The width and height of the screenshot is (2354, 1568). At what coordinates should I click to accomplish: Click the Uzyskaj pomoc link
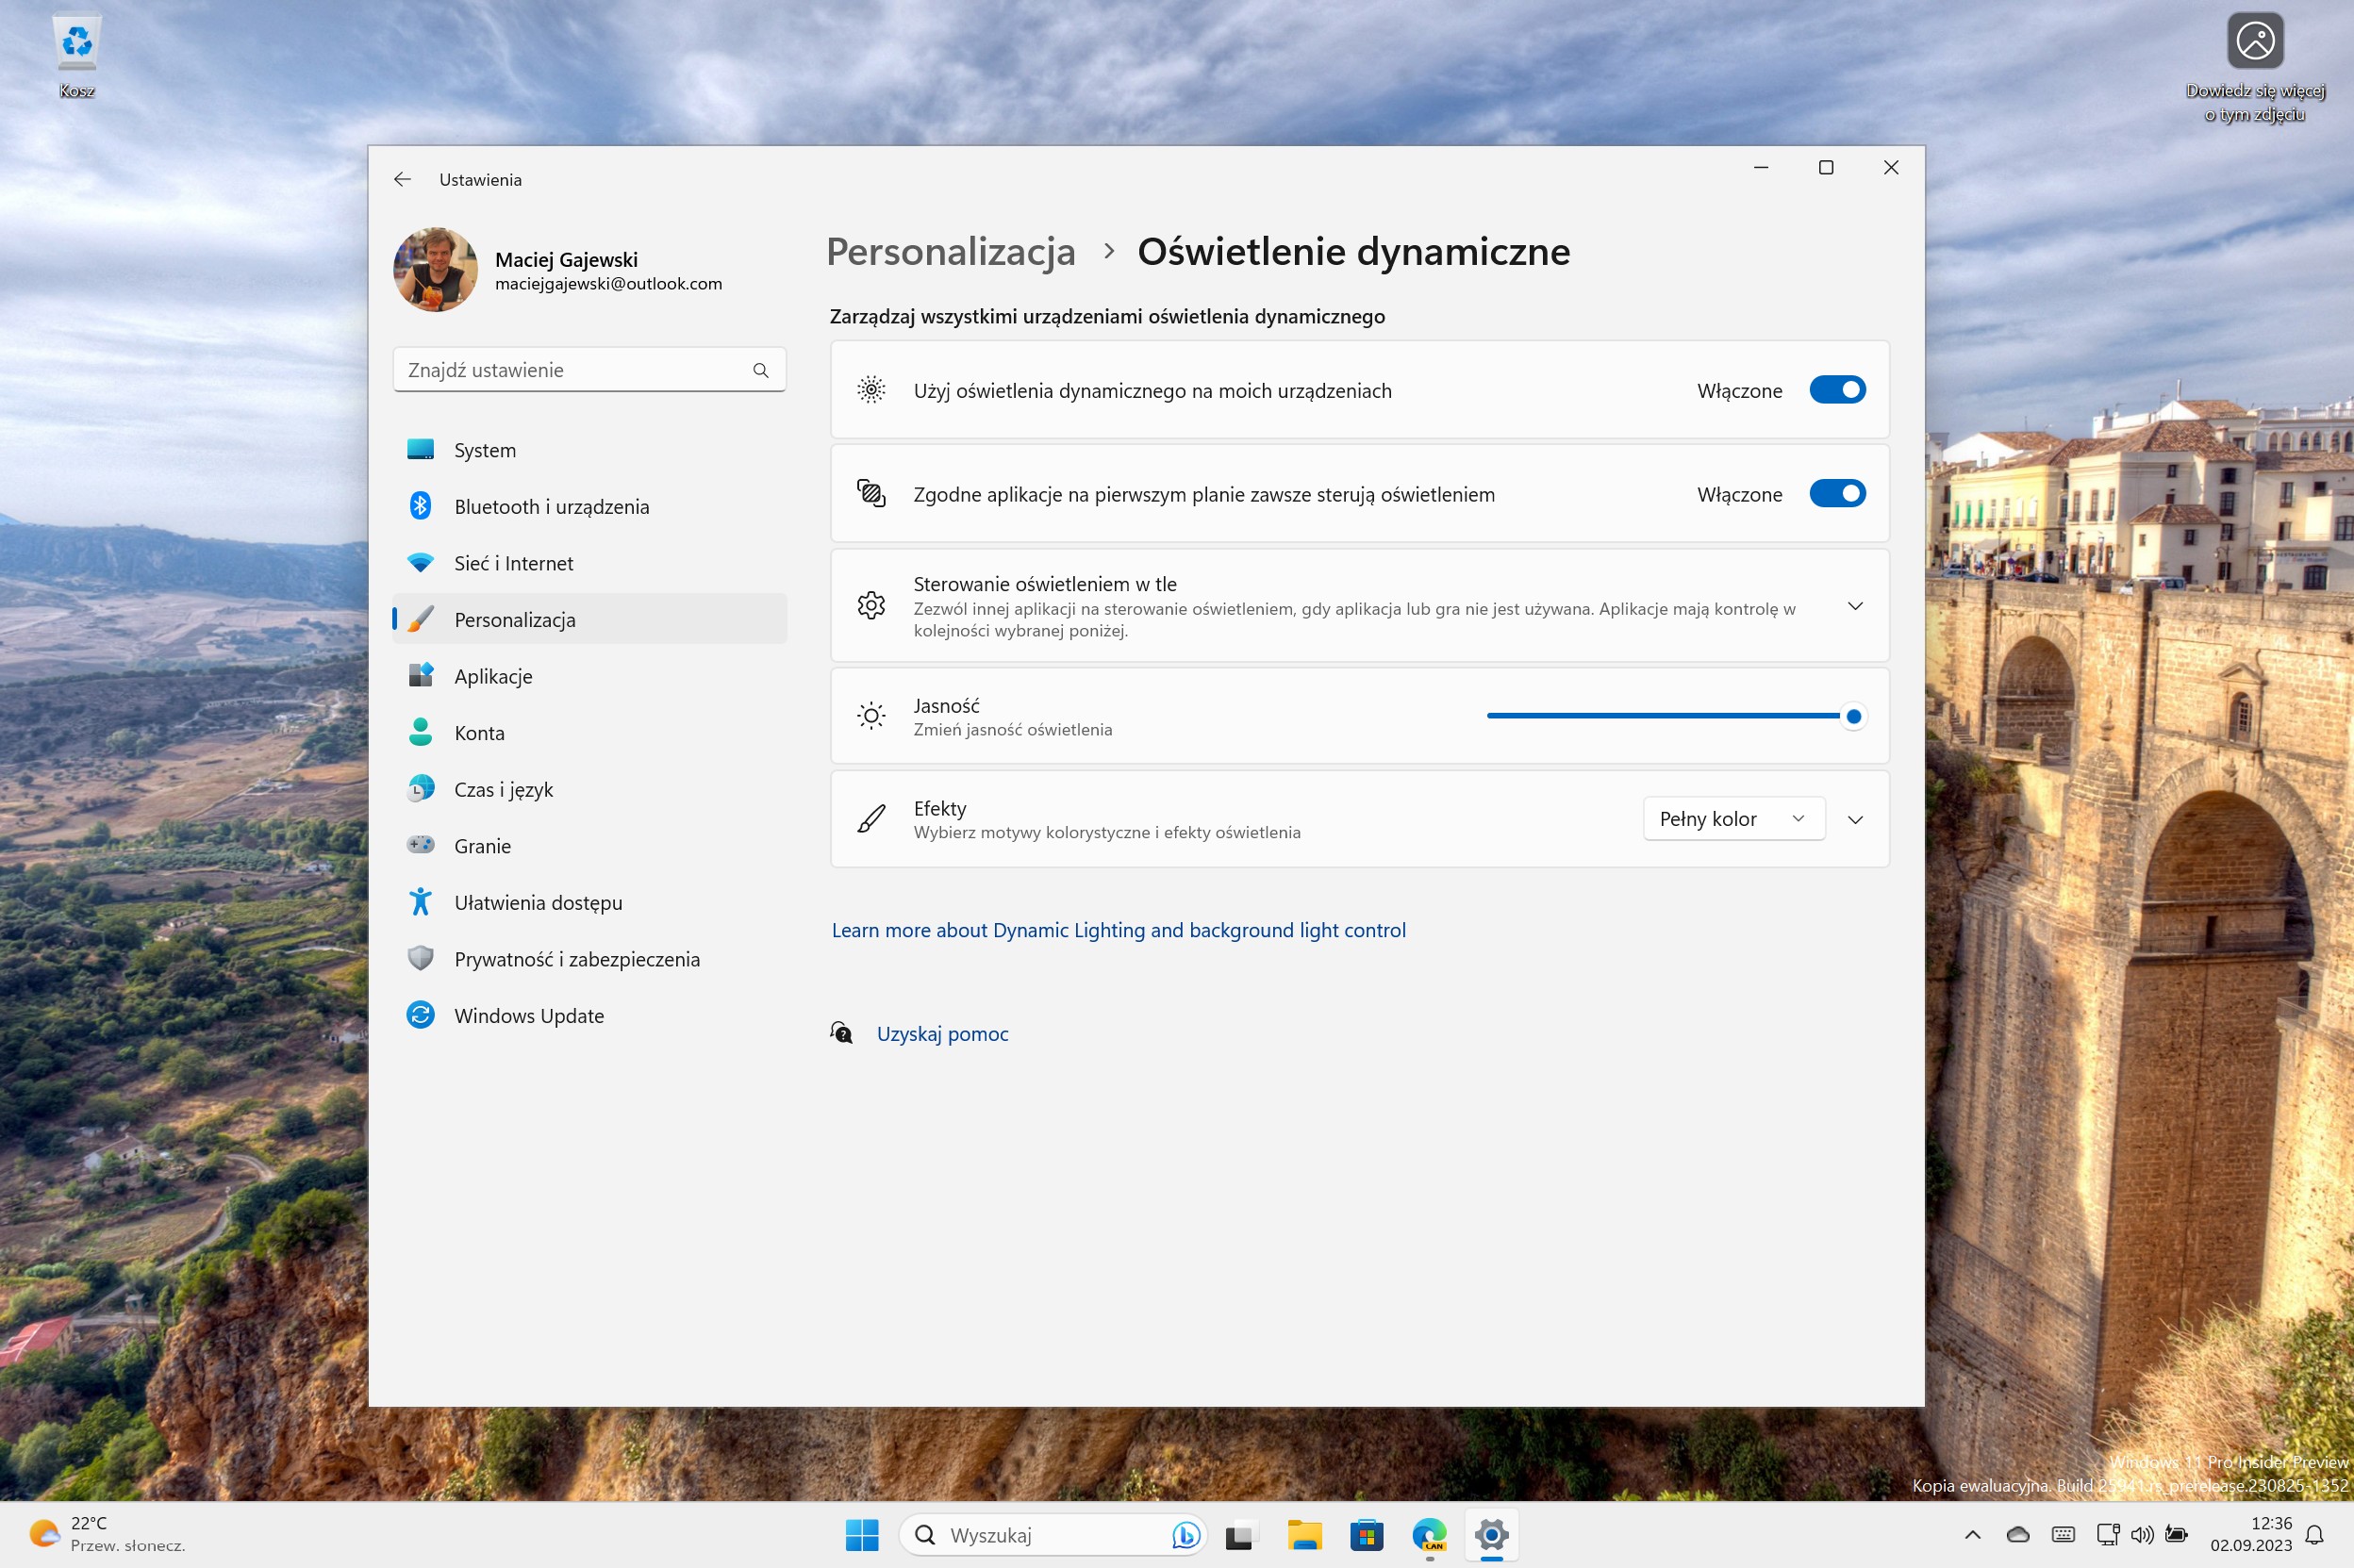pyautogui.click(x=942, y=1034)
